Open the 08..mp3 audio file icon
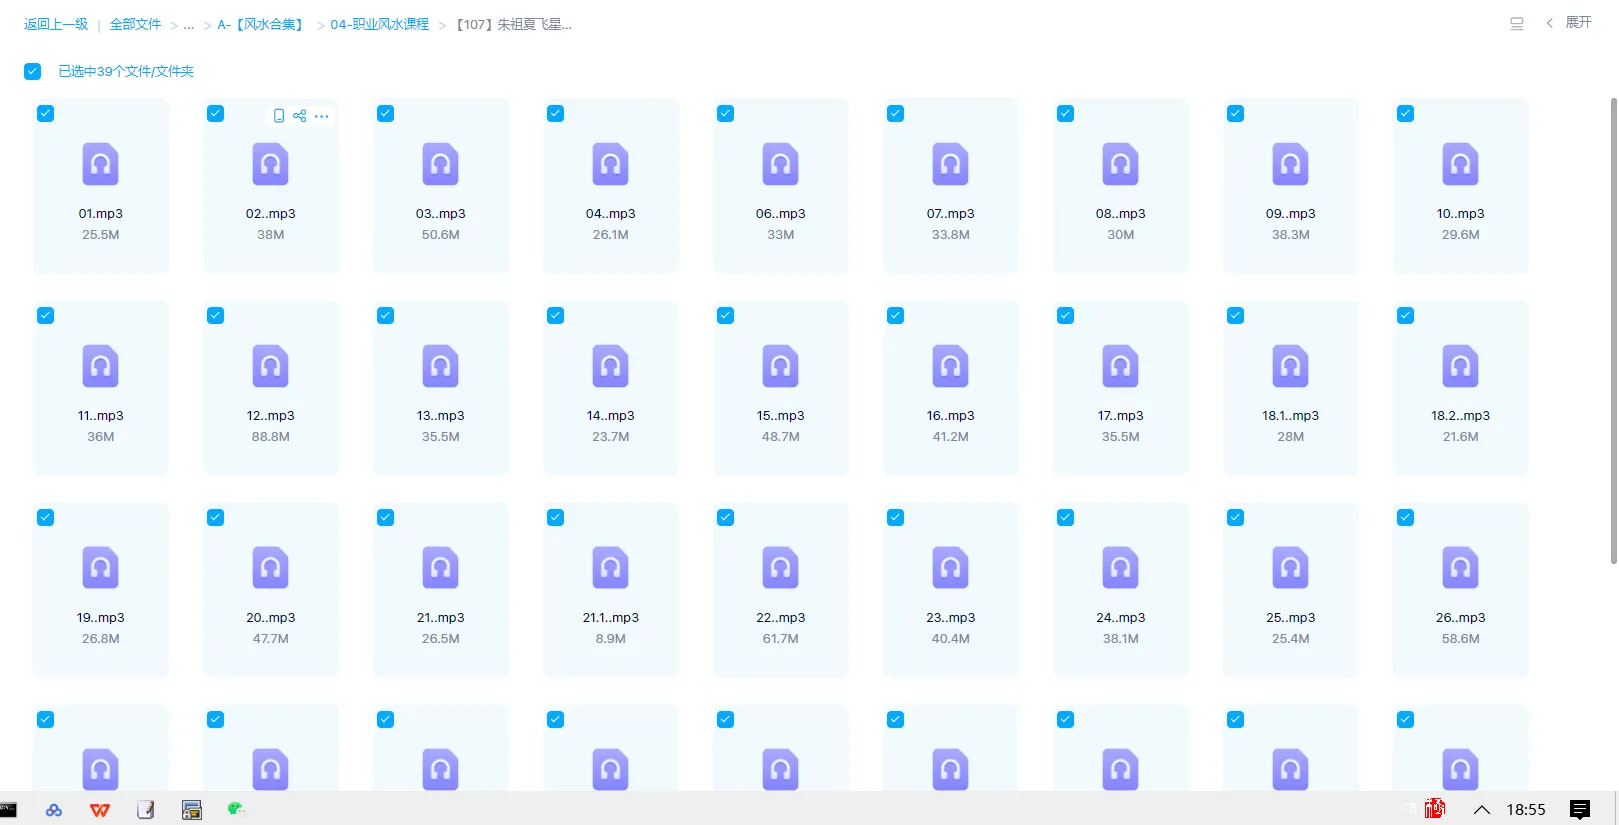Screen dimensions: 1619x825 1120,164
